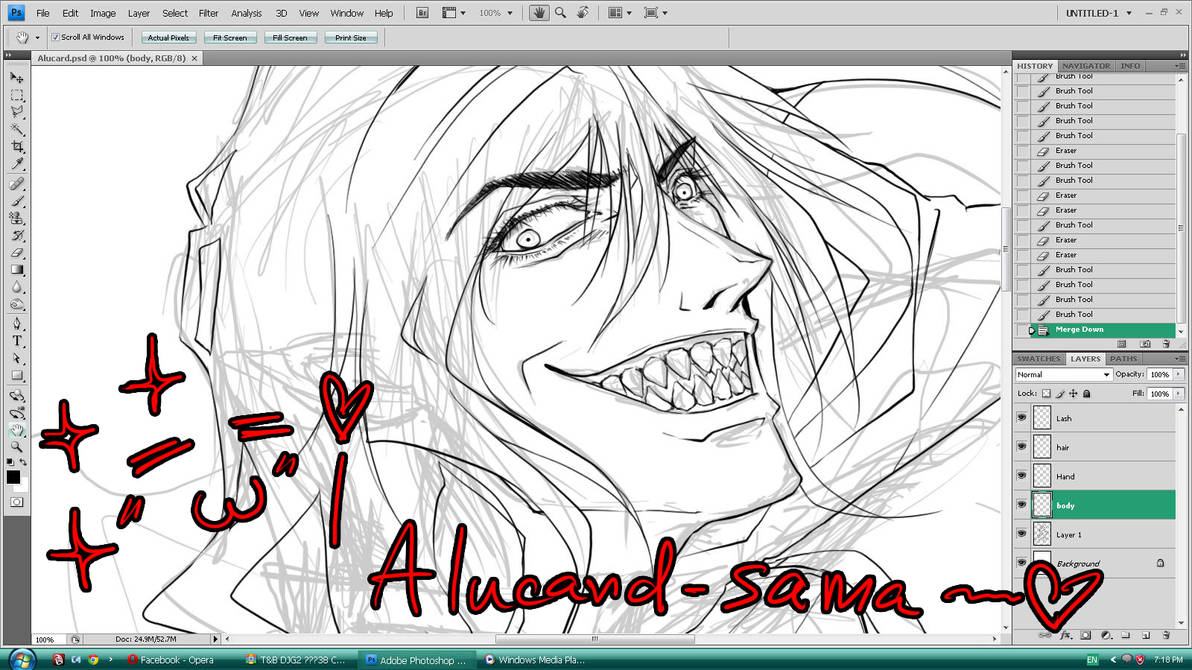Click the Zoom tool in the application bar
Image resolution: width=1192 pixels, height=670 pixels.
[x=561, y=13]
